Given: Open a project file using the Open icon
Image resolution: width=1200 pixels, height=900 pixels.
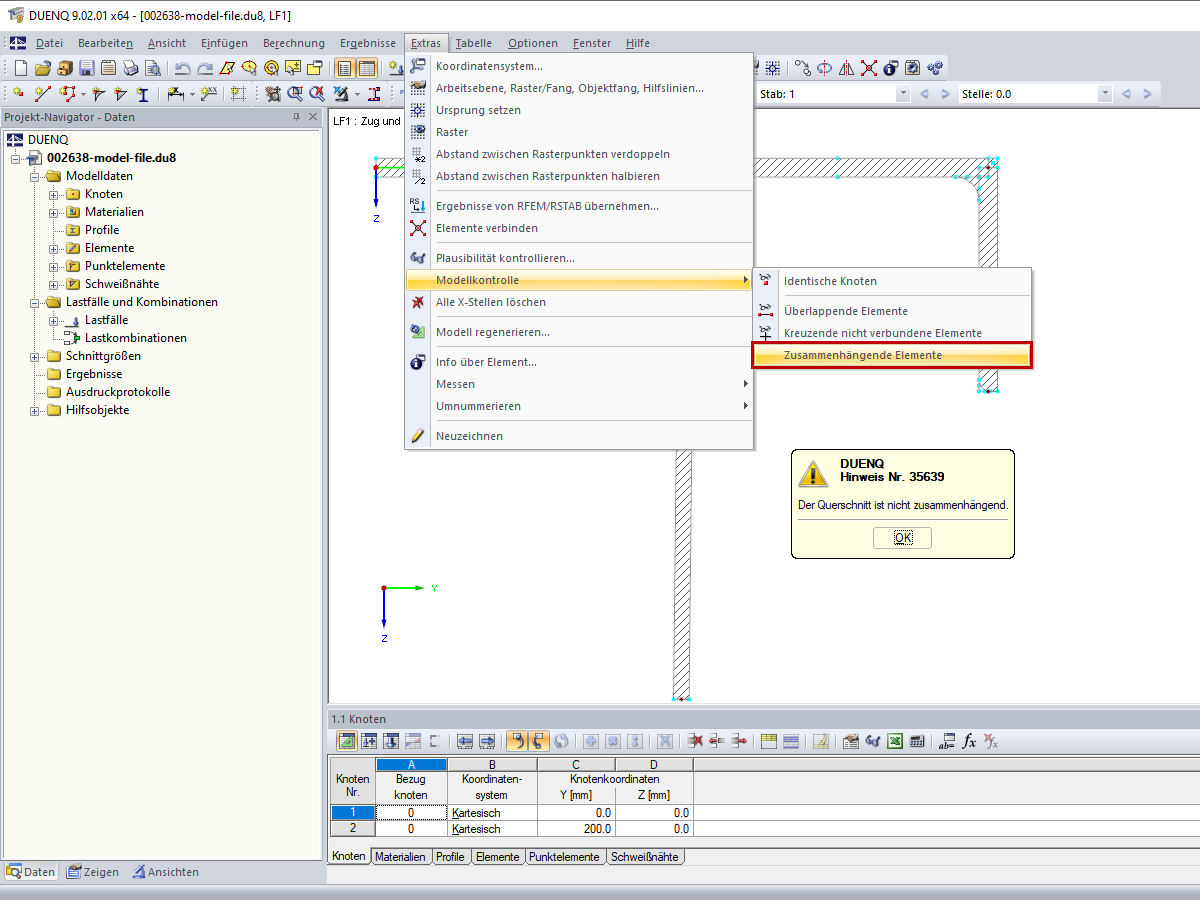Looking at the screenshot, I should 42,68.
